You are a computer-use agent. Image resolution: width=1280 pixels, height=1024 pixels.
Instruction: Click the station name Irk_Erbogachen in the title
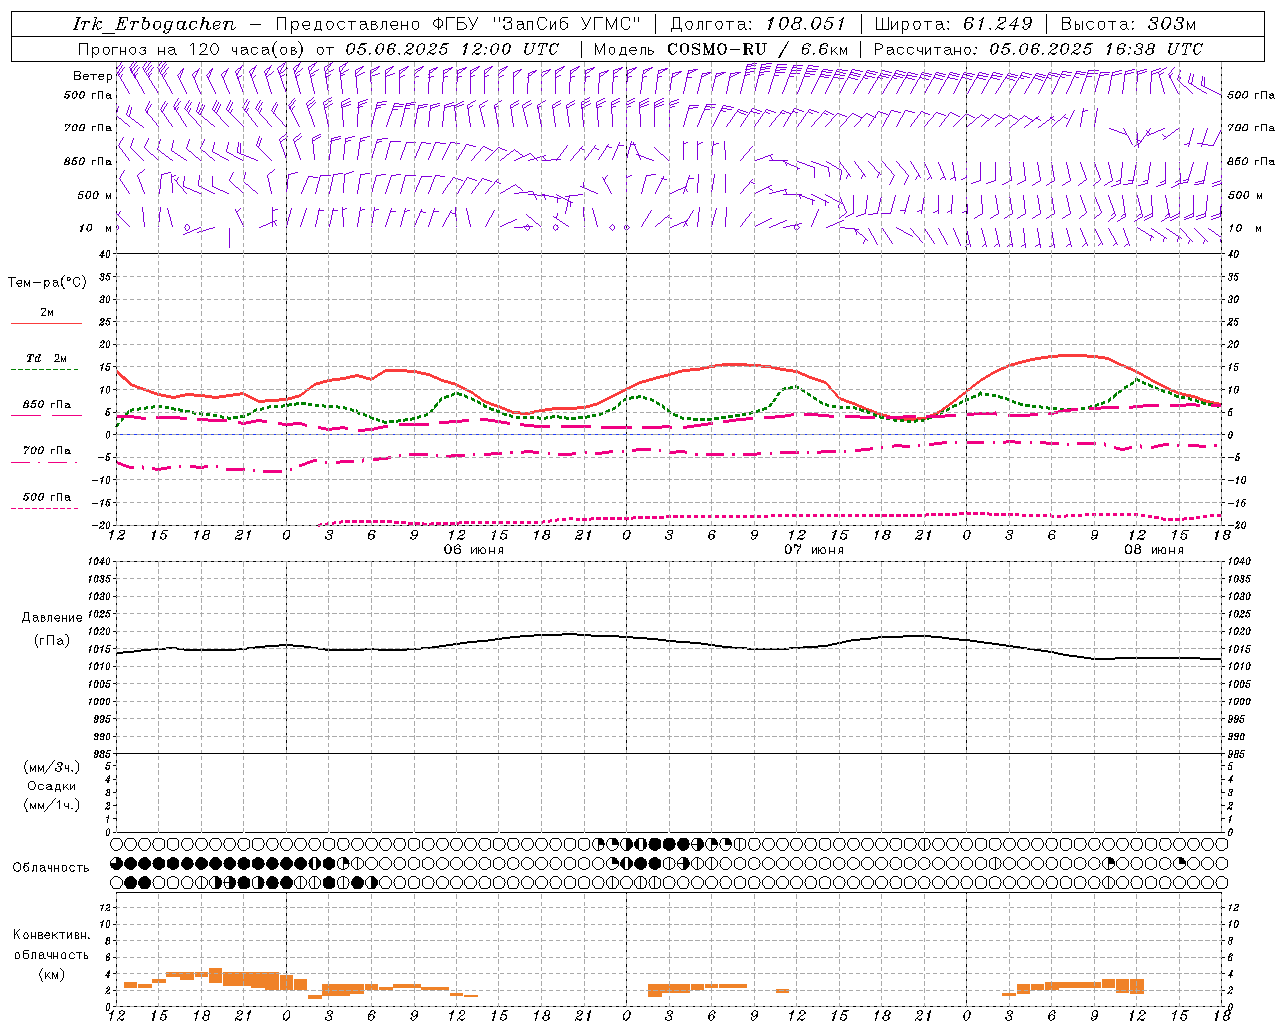pos(154,24)
